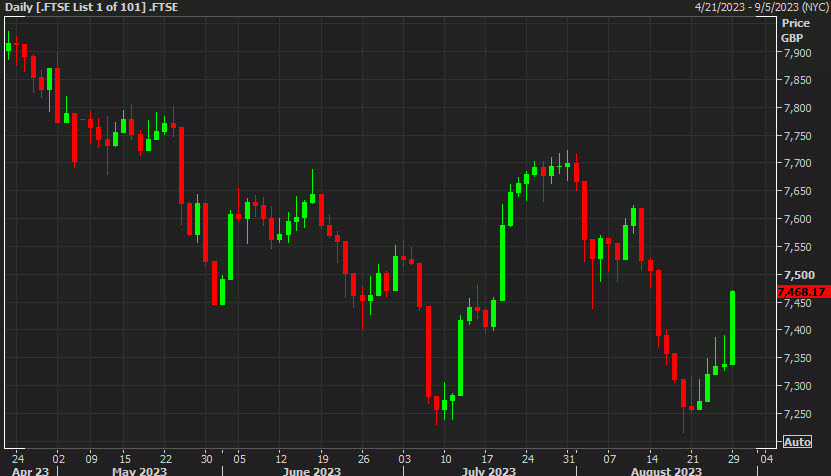Click the '30' date label on time axis
Viewport: 831px width, 476px height.
(x=207, y=459)
